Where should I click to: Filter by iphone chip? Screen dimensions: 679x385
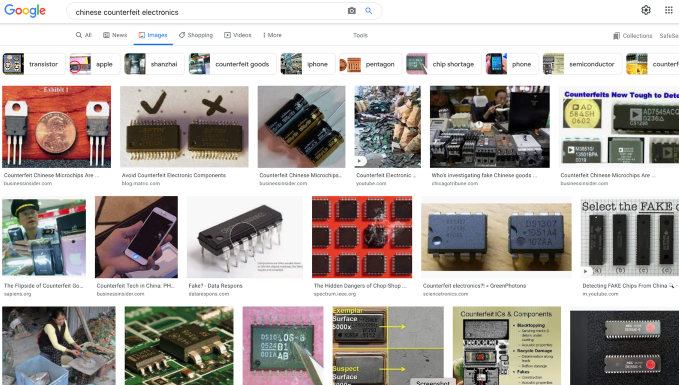click(308, 64)
